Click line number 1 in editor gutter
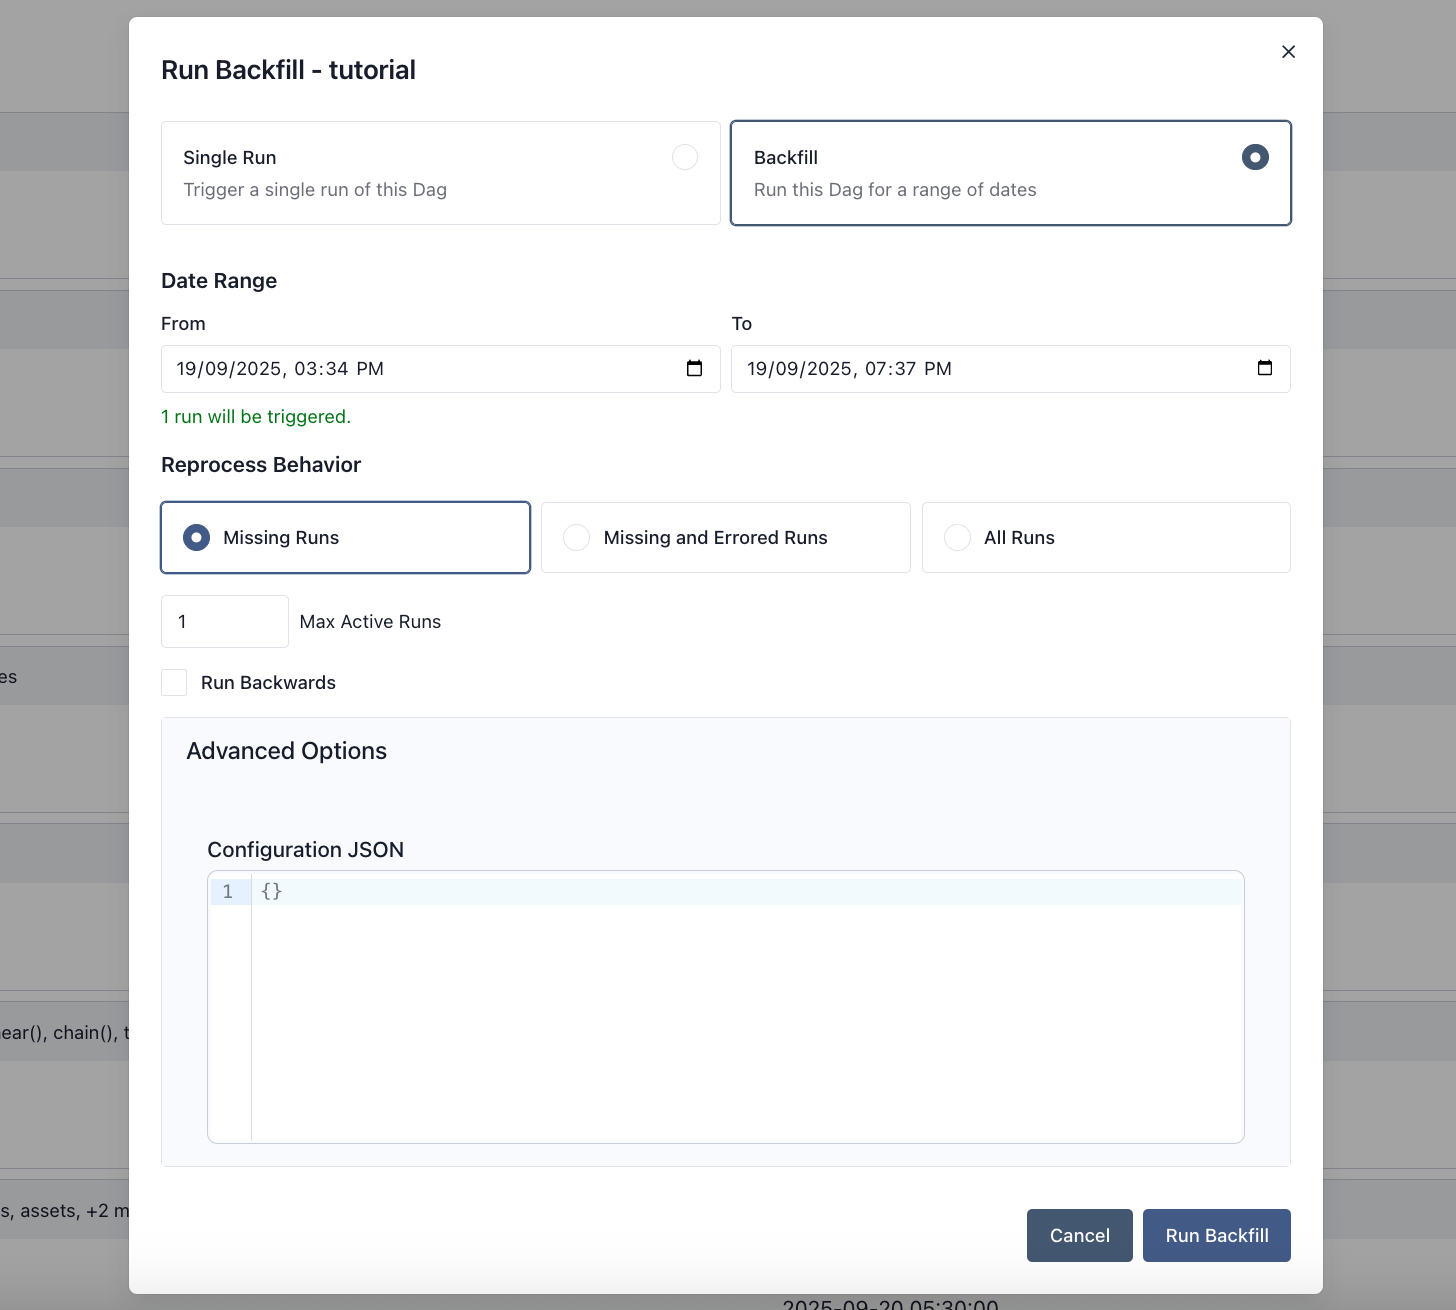The width and height of the screenshot is (1456, 1310). point(228,892)
